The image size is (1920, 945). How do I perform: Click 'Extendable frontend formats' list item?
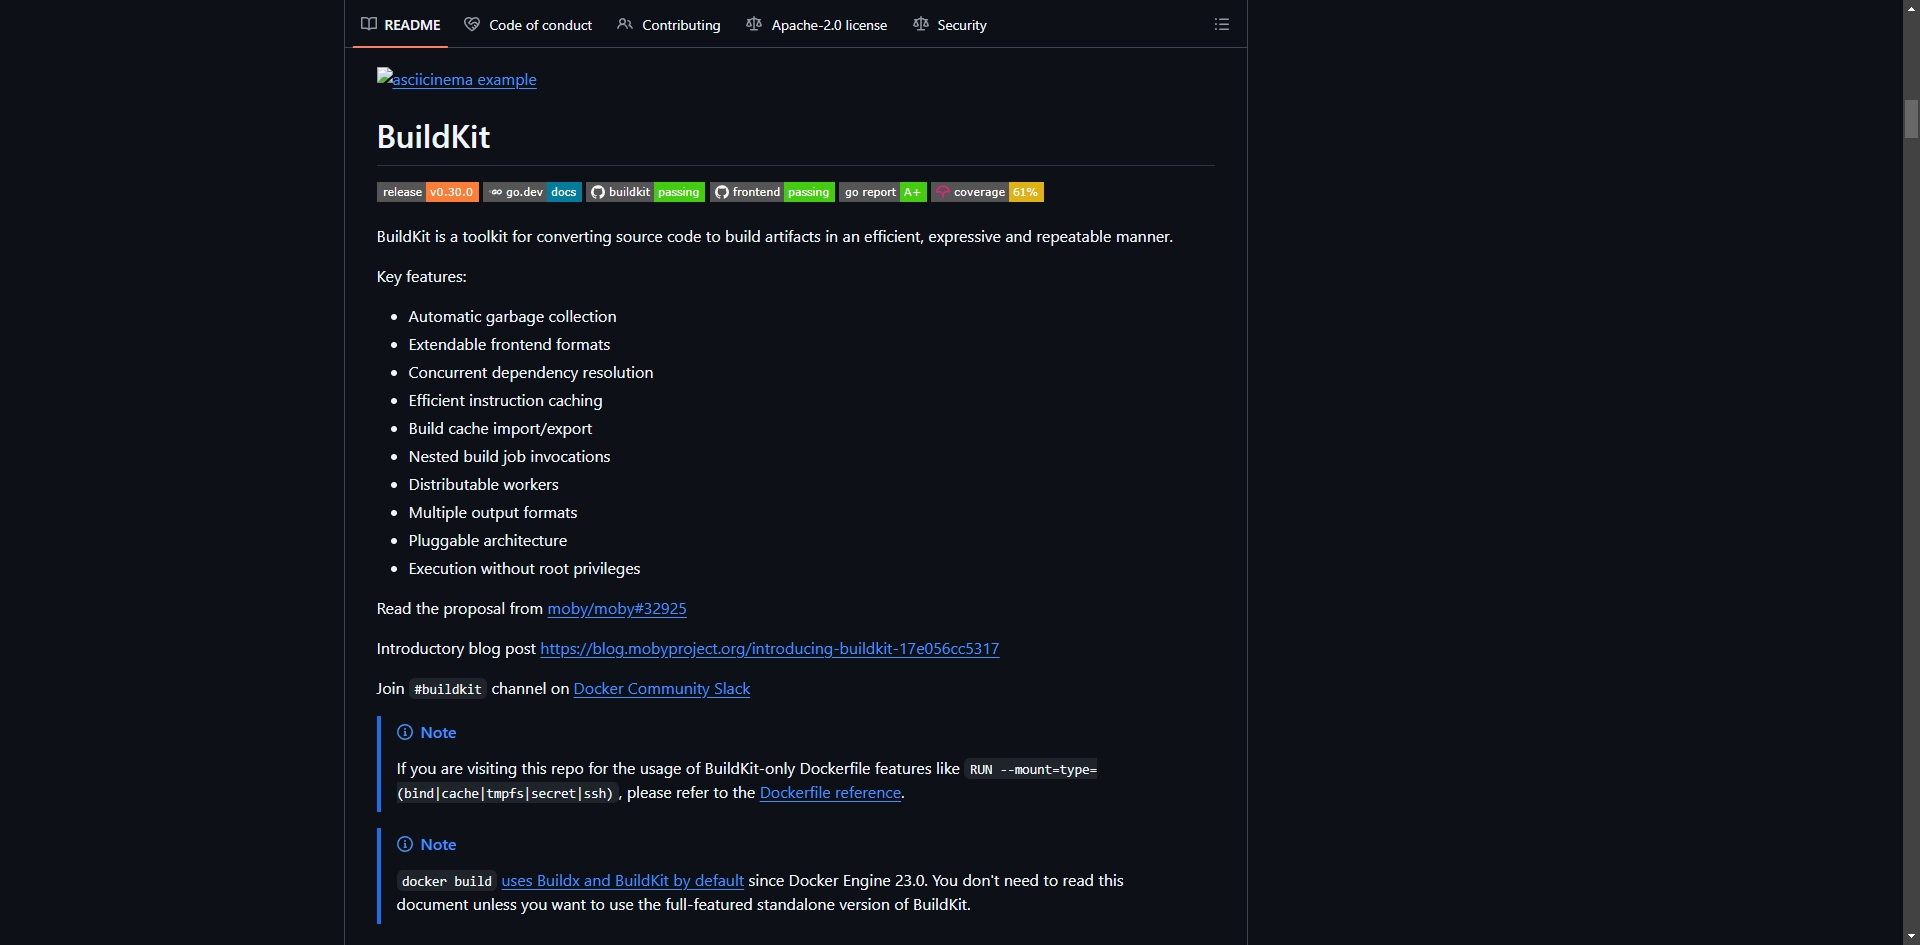510,344
